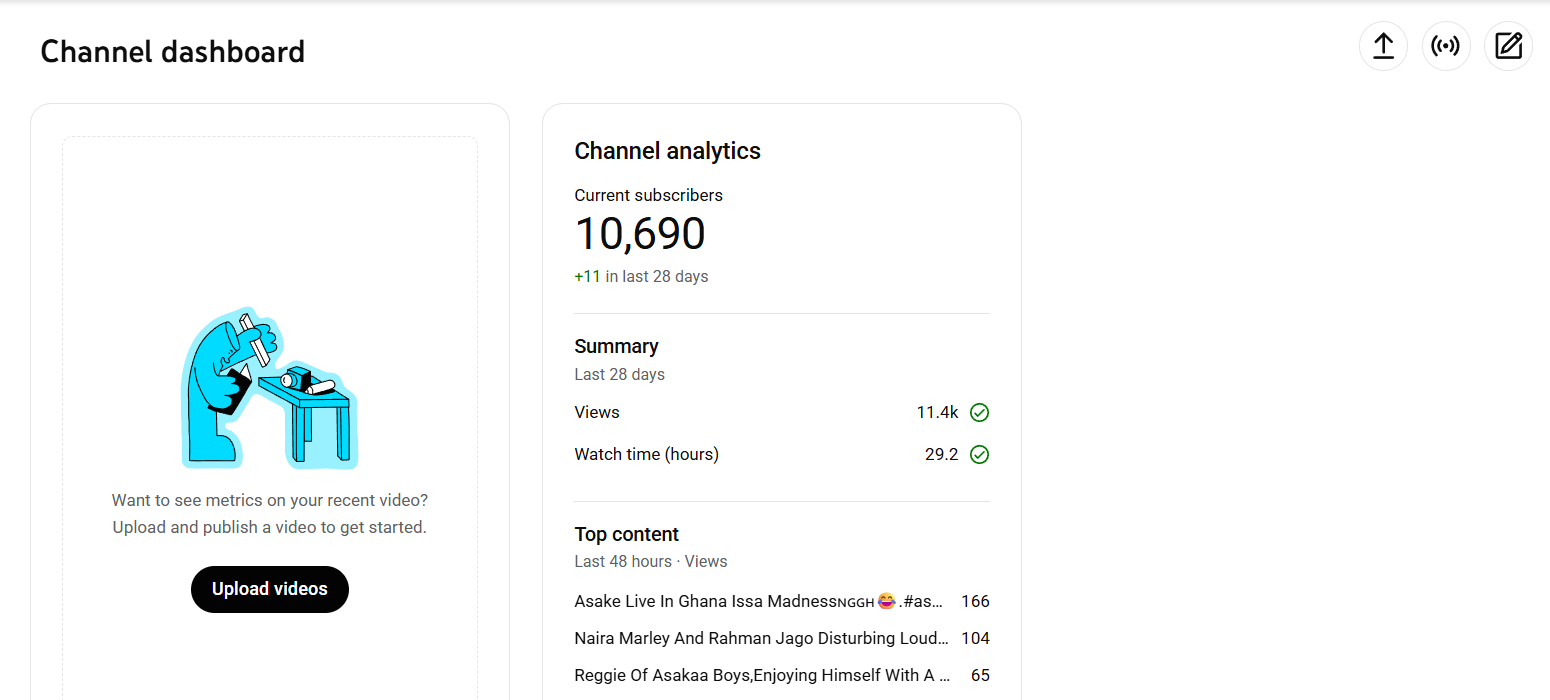
Task: Click the Channel dashboard page title
Action: tap(172, 51)
